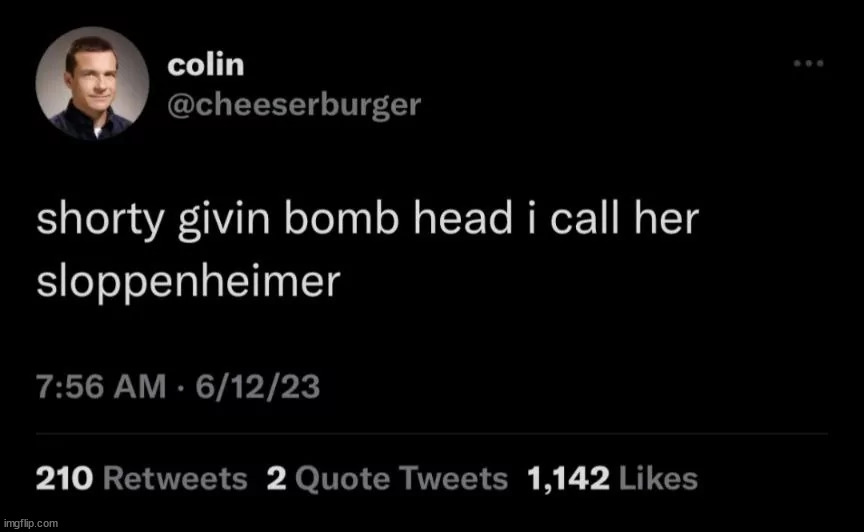Click the 6/12/23 date
864x532 pixels.
pyautogui.click(x=257, y=386)
